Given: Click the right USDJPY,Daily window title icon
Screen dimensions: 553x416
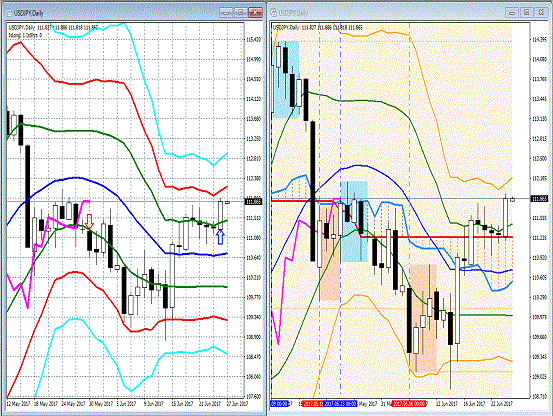Looking at the screenshot, I should [x=273, y=13].
